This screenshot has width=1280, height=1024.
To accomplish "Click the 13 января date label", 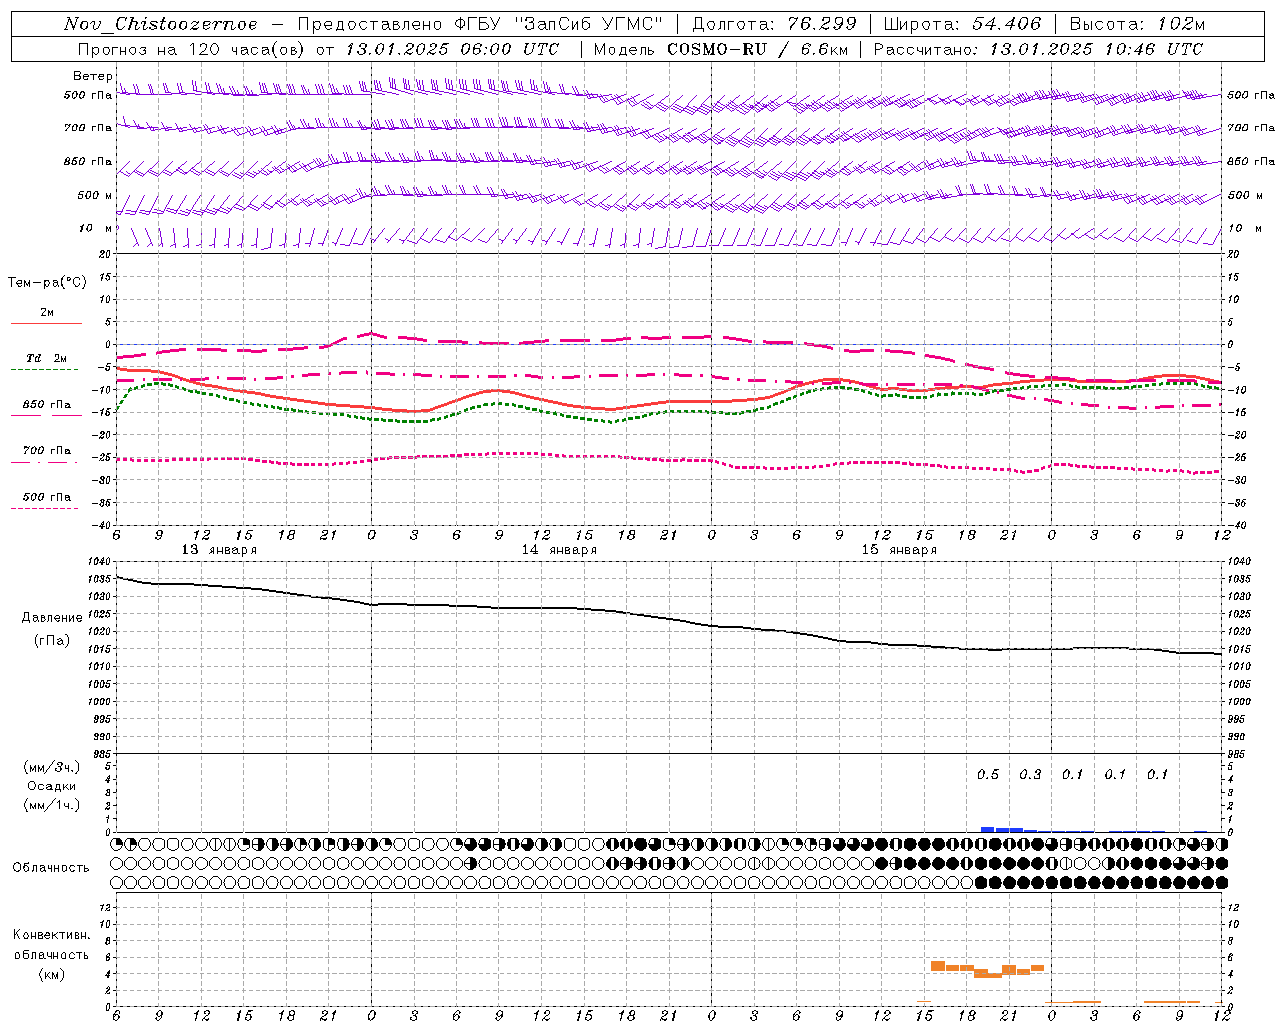I will click(219, 550).
